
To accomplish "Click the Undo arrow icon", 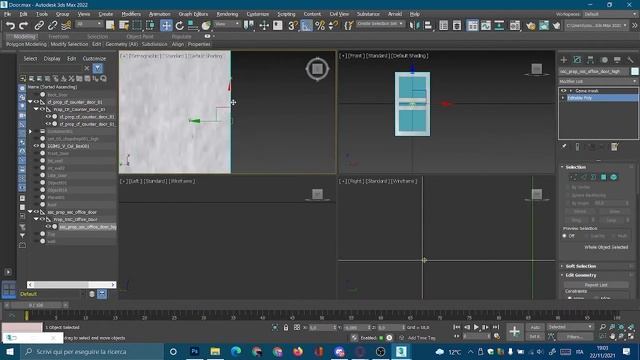I will 10,26.
